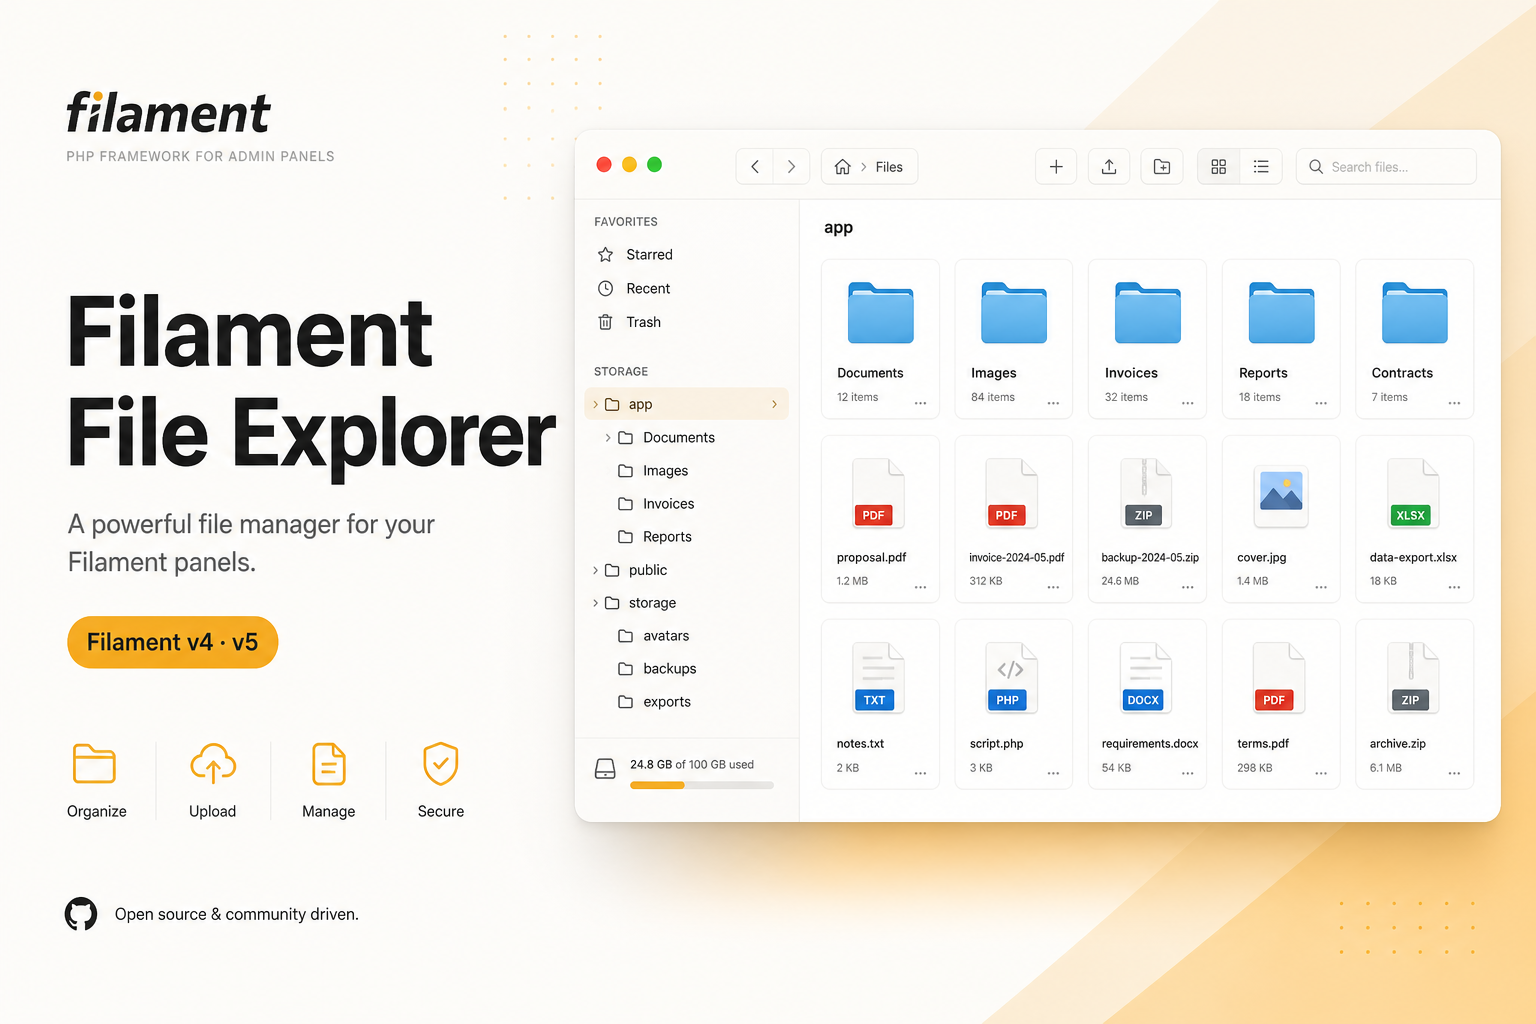The image size is (1536, 1024).
Task: Click the filament logo text
Action: [x=168, y=113]
